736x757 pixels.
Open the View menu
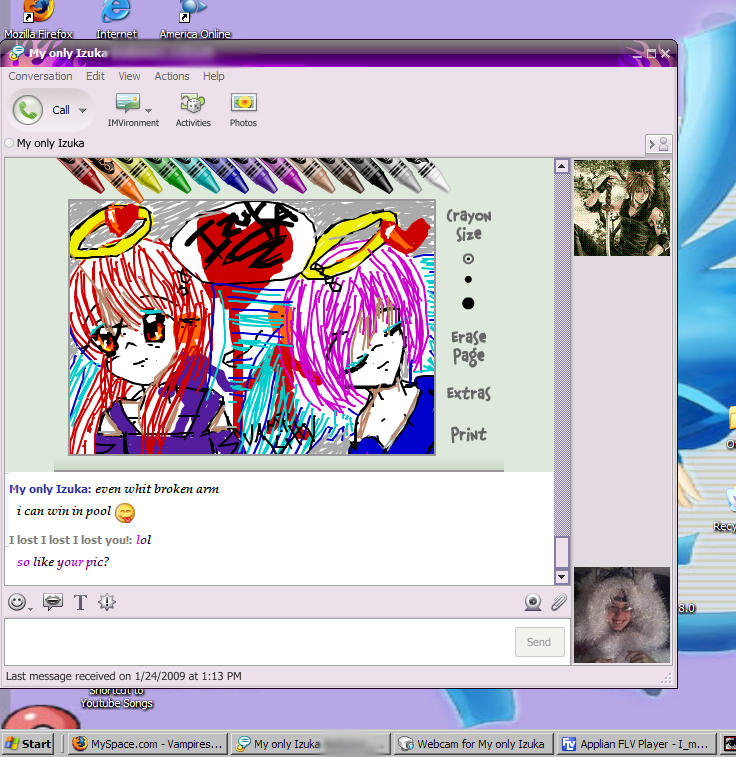click(x=129, y=76)
